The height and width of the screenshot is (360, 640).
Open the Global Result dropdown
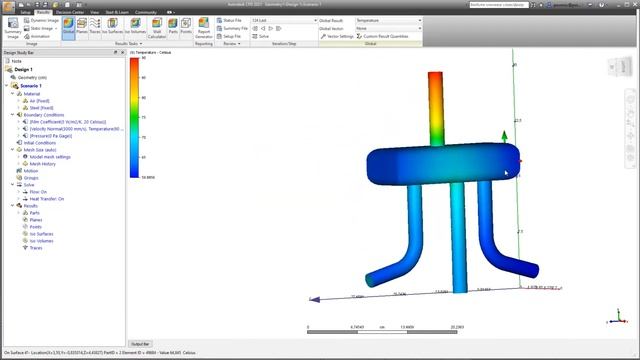[x=420, y=20]
